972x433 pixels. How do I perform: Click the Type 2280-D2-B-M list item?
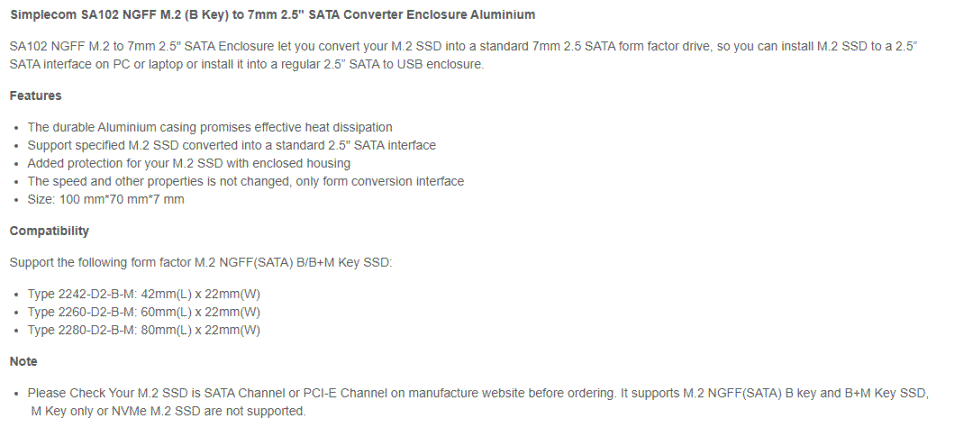pos(144,330)
